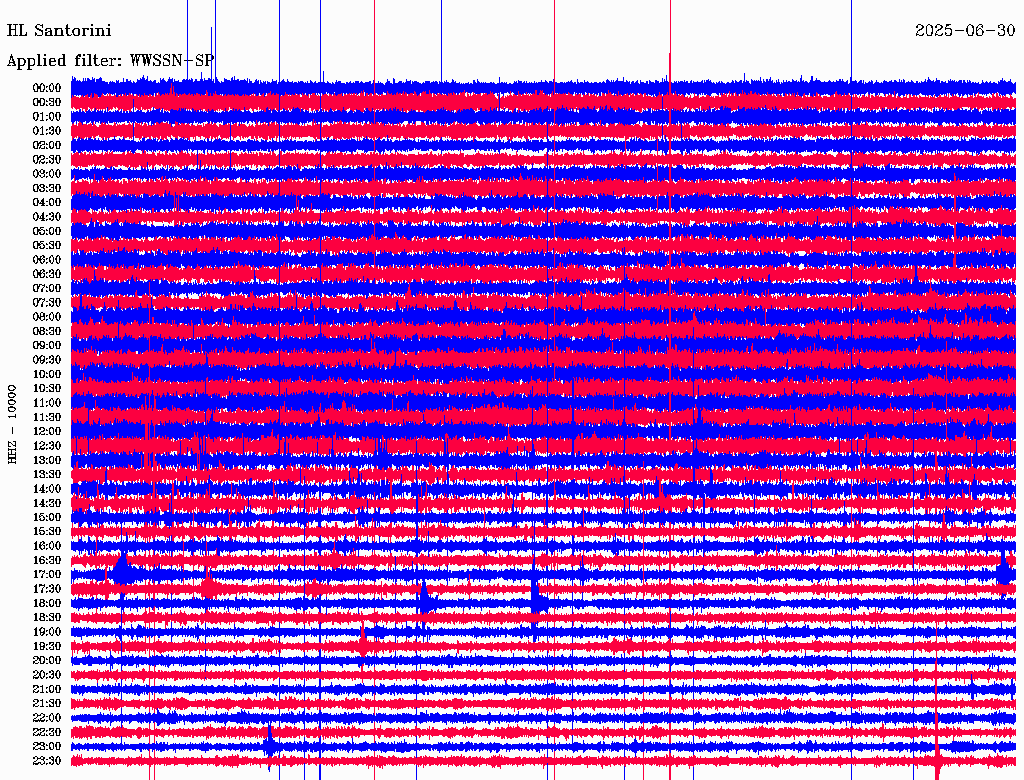Click the 19:00 time label
This screenshot has height=780, width=1024.
[x=47, y=632]
